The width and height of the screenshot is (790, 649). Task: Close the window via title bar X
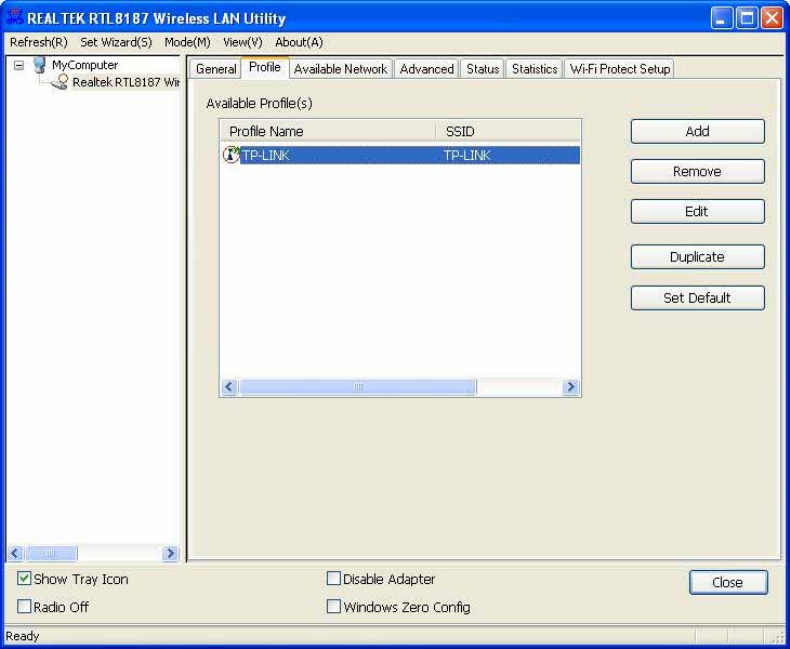pyautogui.click(x=772, y=18)
